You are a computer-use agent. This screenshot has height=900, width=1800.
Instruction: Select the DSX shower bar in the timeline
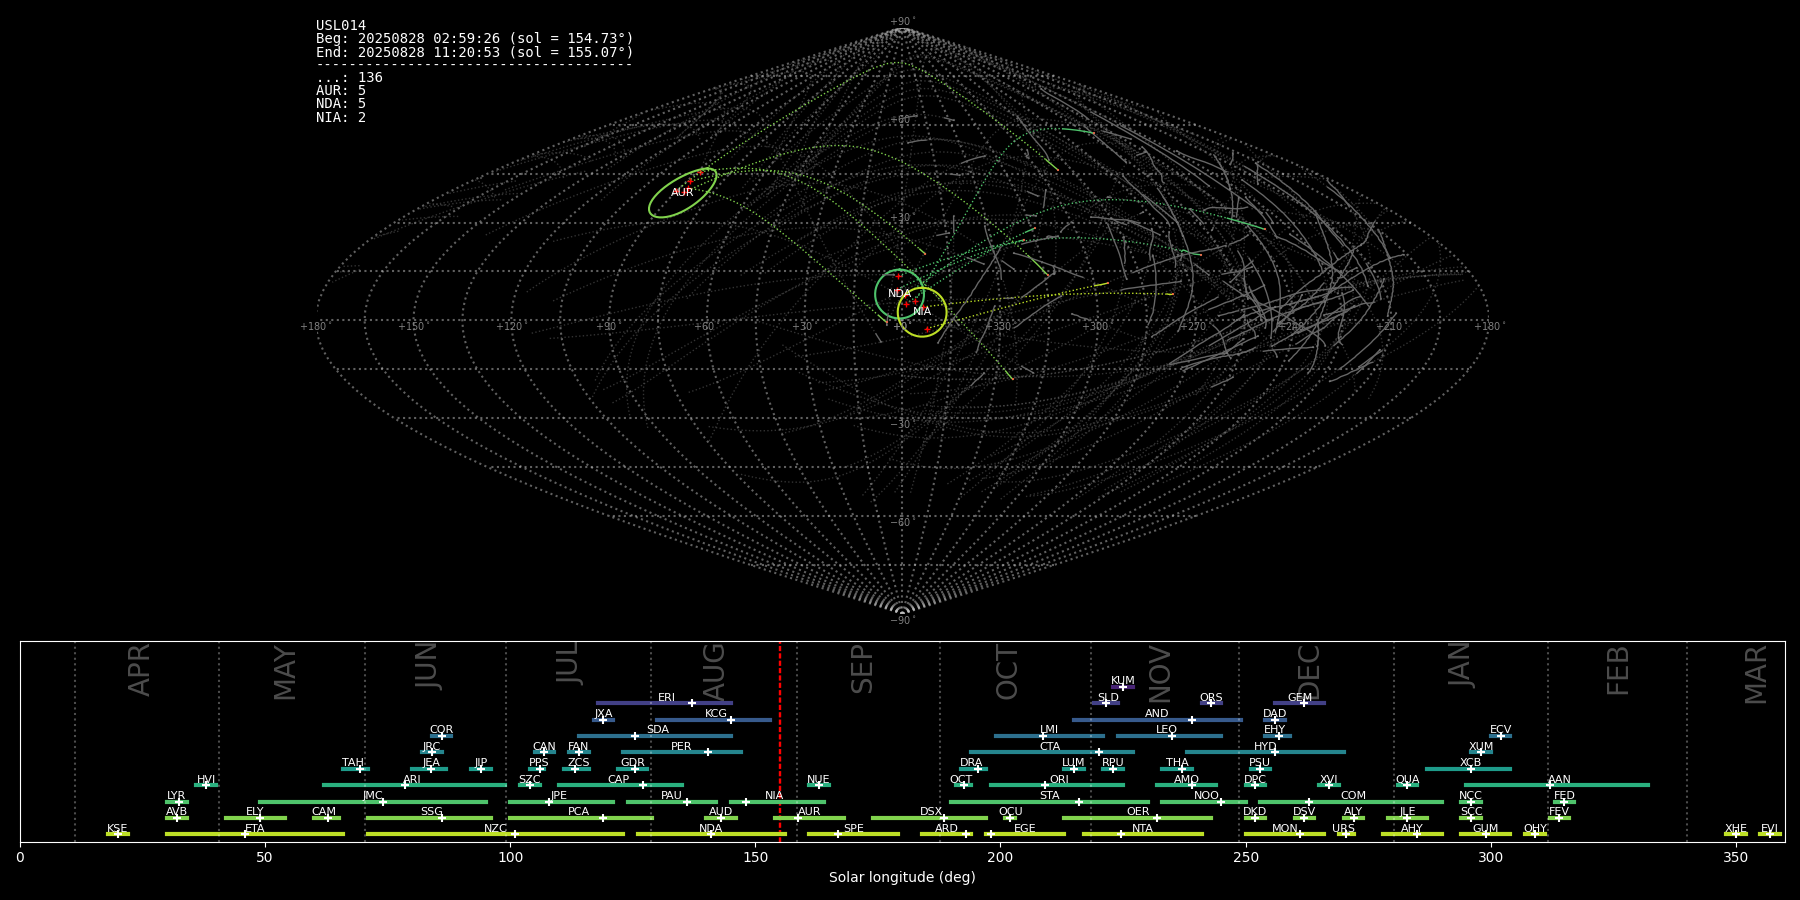point(929,818)
